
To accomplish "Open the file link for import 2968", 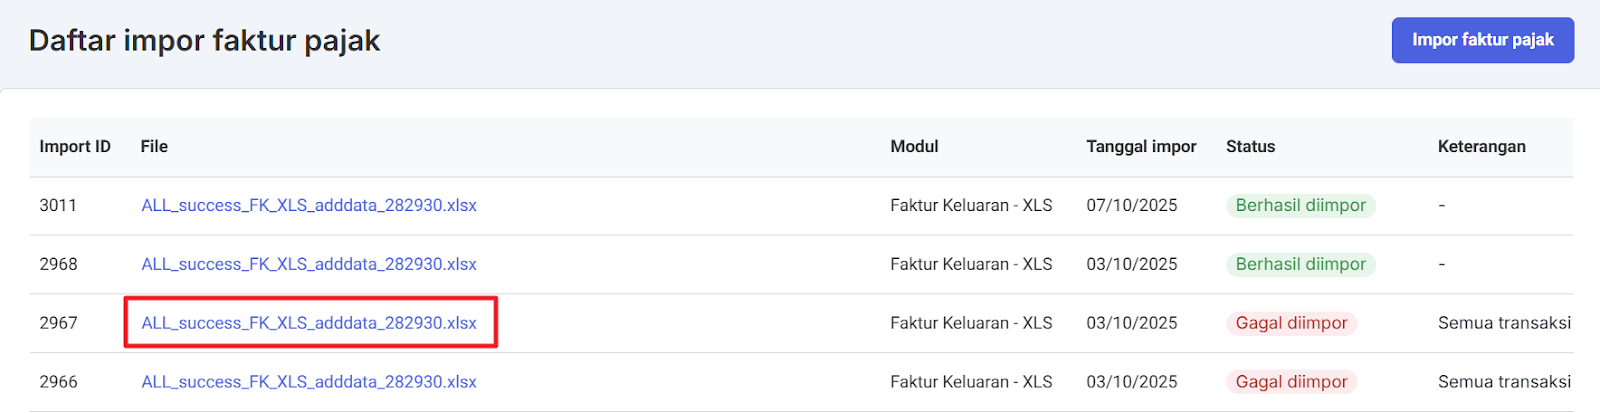I will tap(309, 264).
